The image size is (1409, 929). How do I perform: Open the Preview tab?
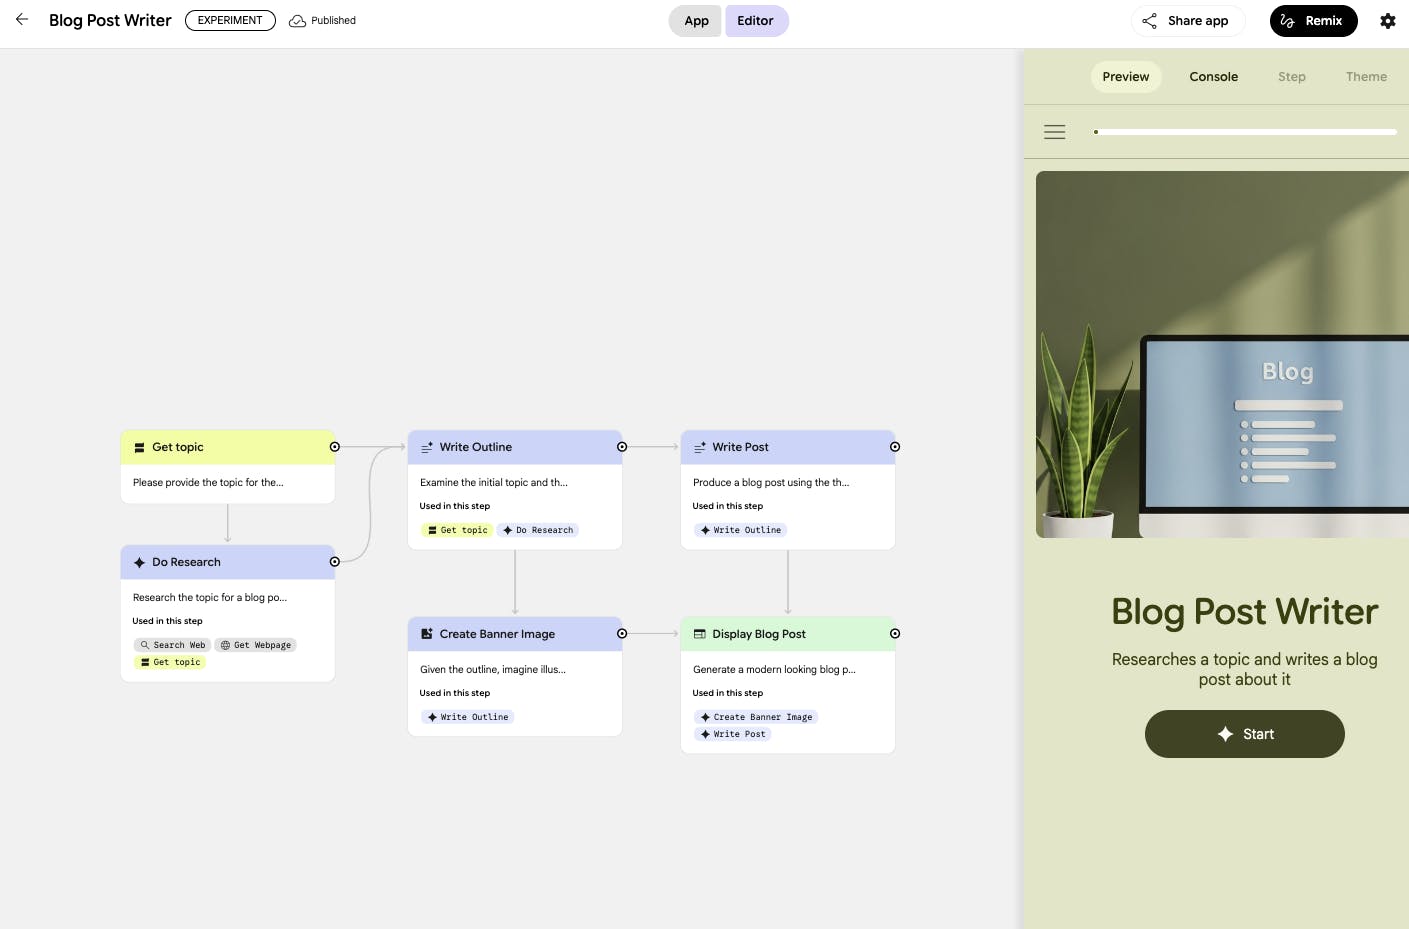click(1126, 77)
